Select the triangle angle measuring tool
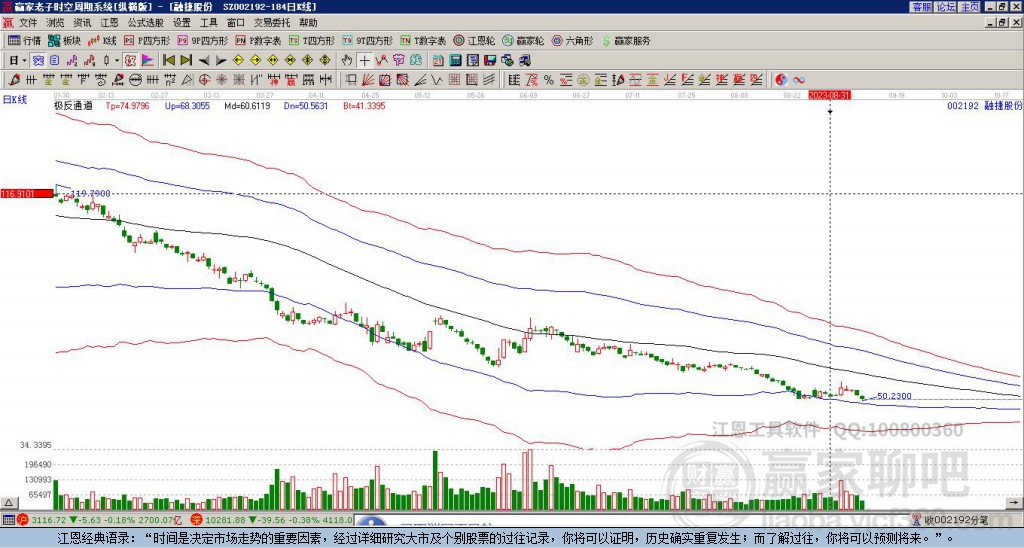This screenshot has width=1024, height=548. coord(187,80)
